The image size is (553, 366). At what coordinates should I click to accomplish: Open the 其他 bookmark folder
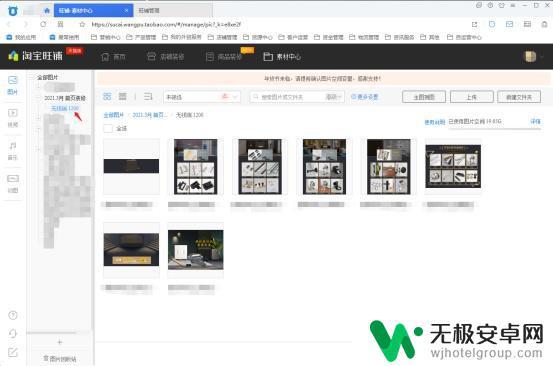[x=430, y=37]
